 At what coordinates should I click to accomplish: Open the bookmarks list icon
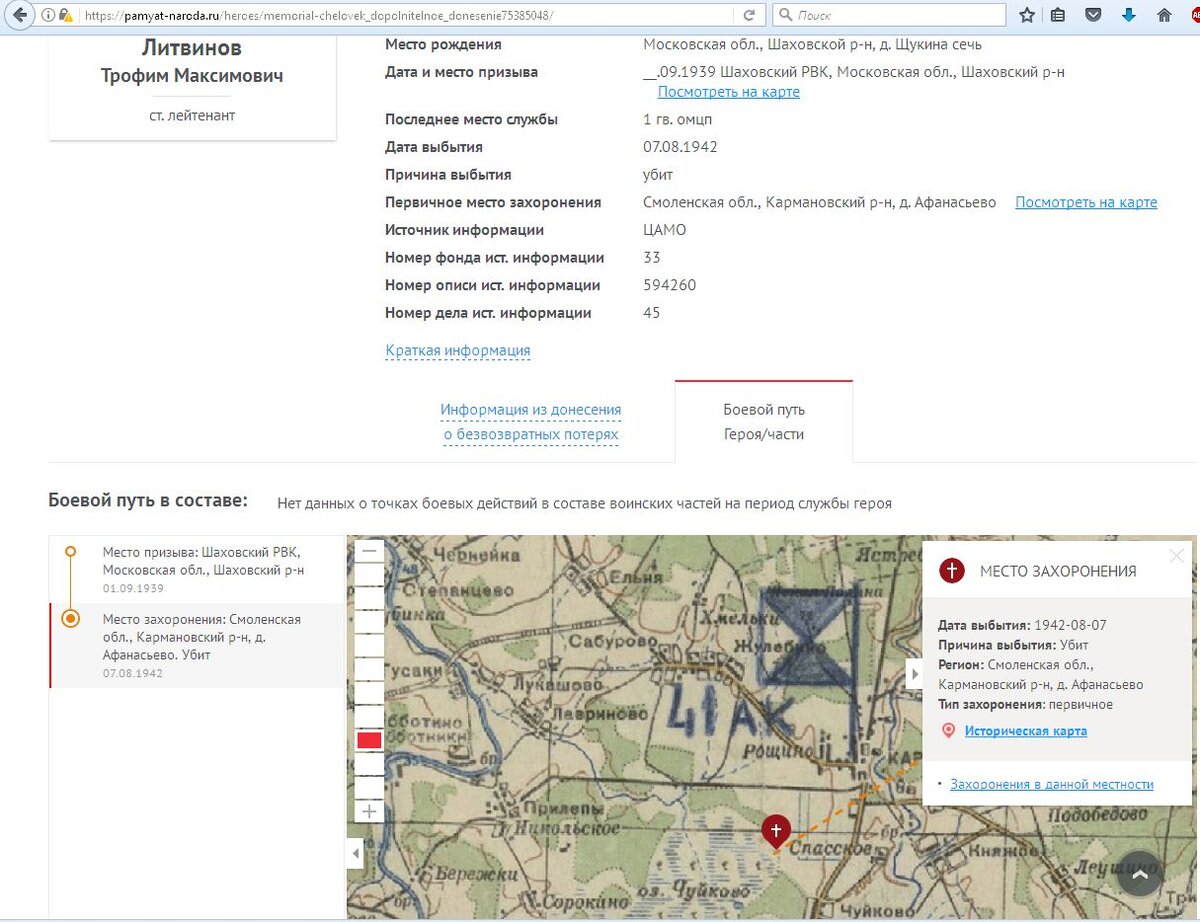(1058, 15)
